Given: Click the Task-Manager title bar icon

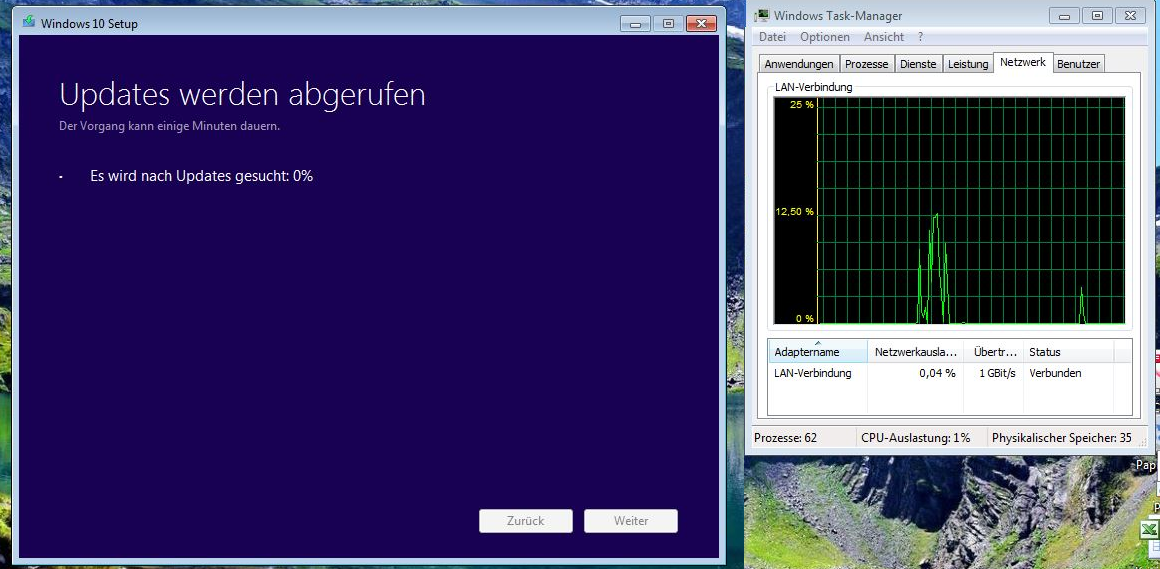Looking at the screenshot, I should [x=761, y=16].
